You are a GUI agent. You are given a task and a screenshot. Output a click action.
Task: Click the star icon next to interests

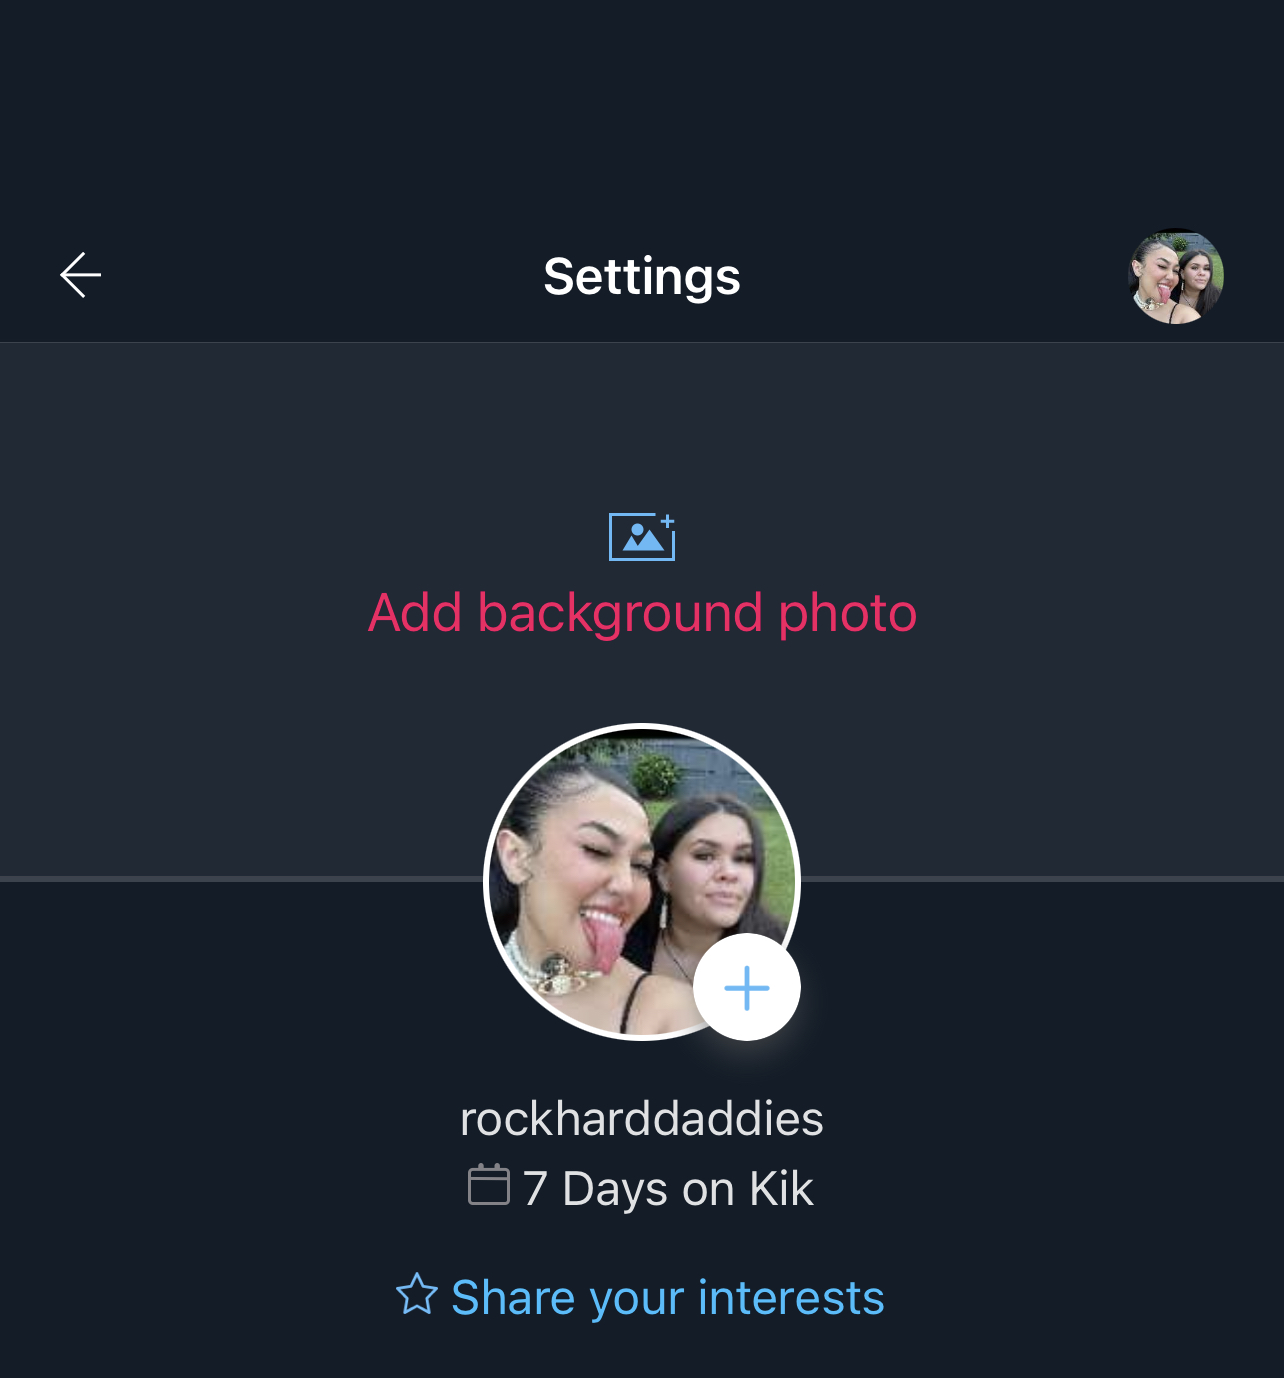(417, 1294)
